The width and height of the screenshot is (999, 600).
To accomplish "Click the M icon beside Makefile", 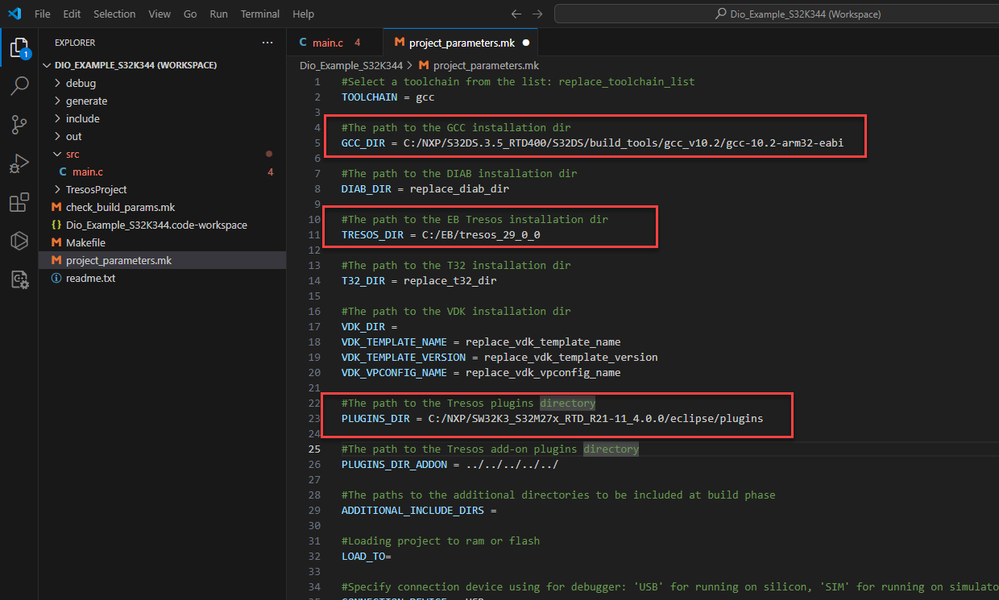I will (x=56, y=242).
